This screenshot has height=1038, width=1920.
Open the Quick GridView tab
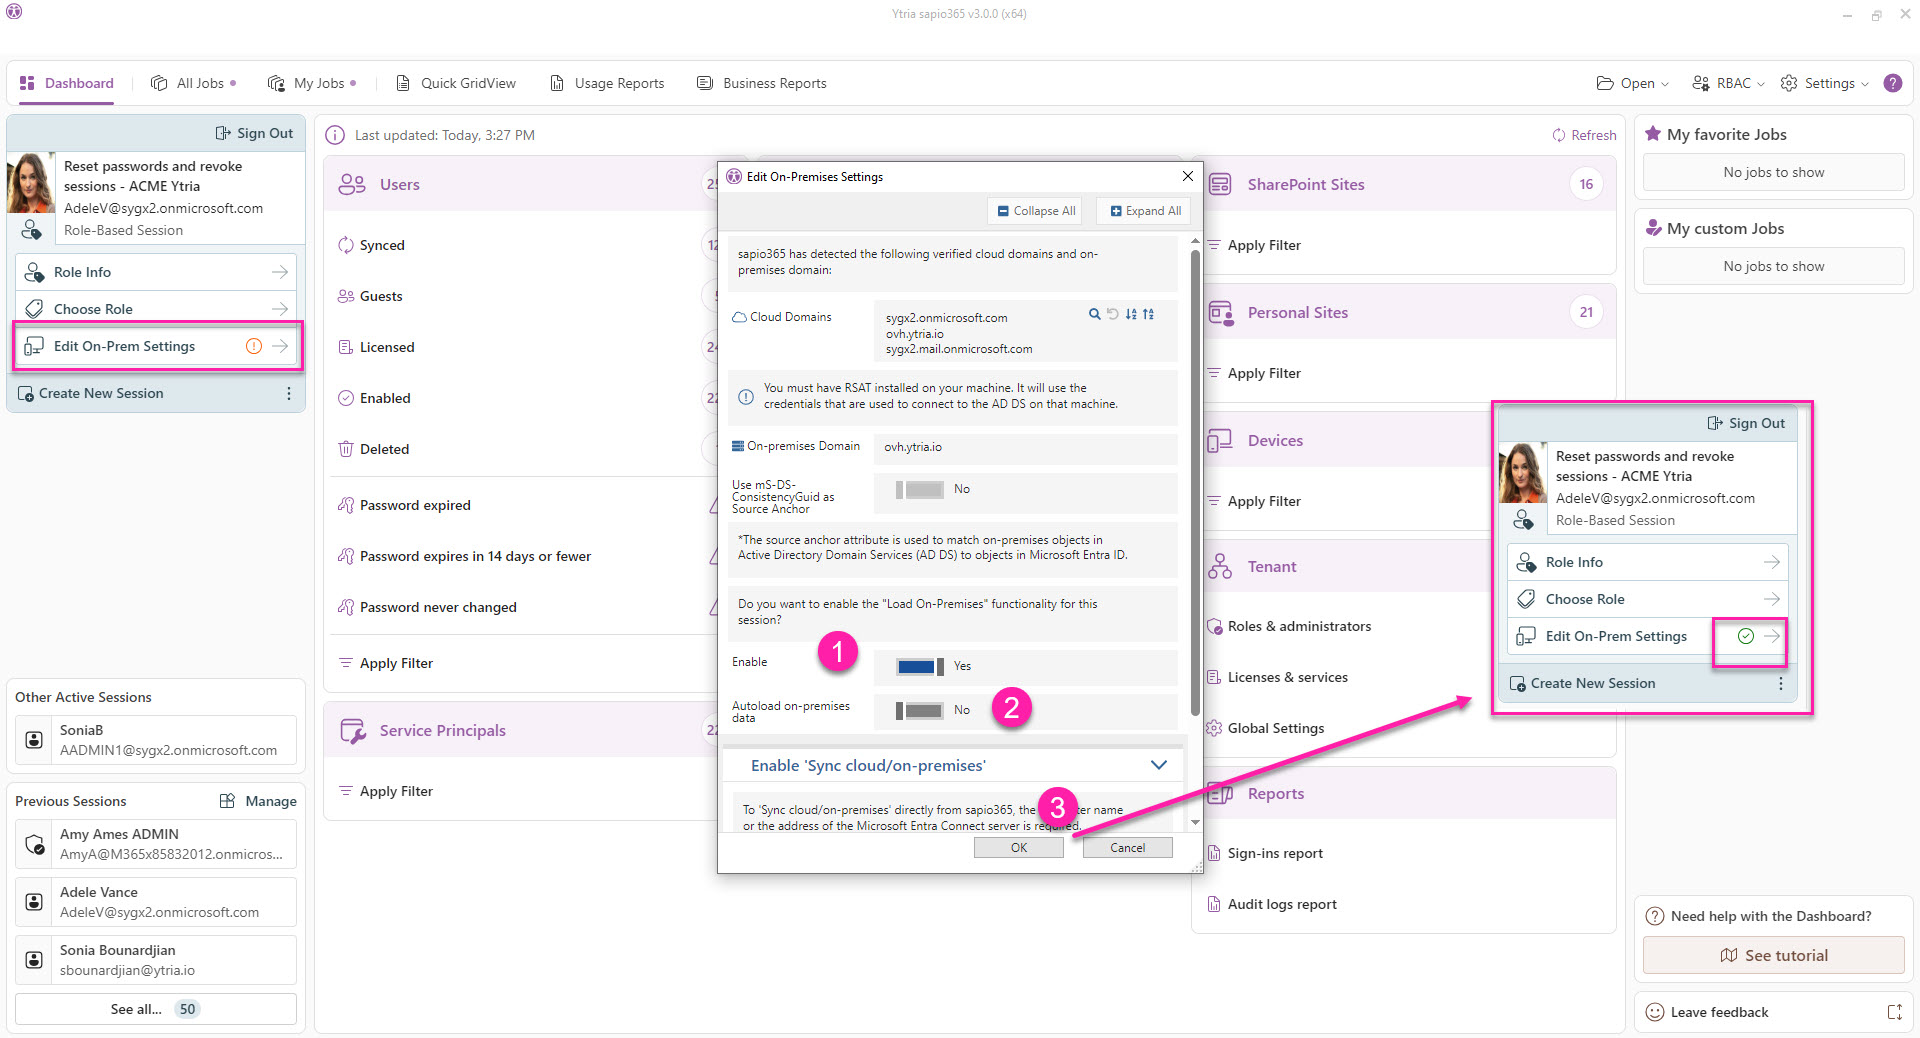[x=456, y=83]
